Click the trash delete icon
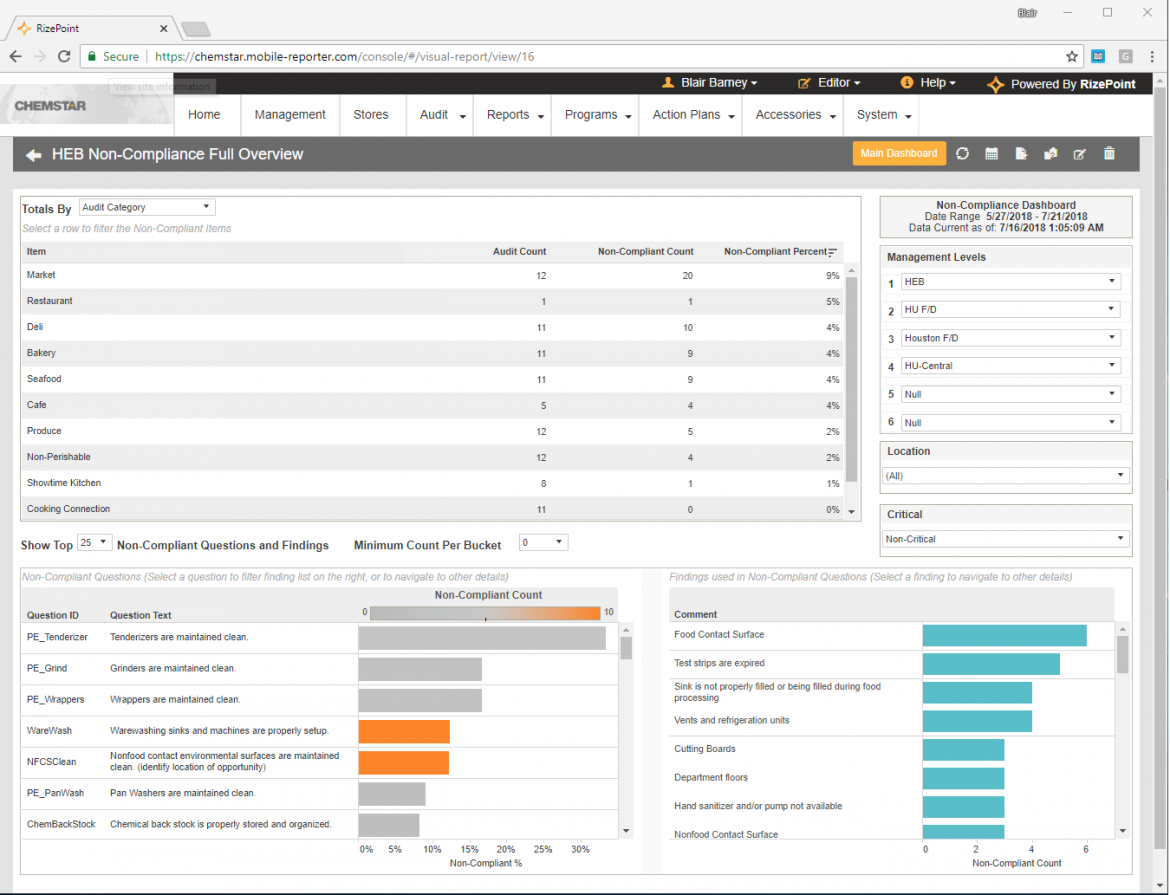Viewport: 1170px width, 895px height. (x=1109, y=154)
